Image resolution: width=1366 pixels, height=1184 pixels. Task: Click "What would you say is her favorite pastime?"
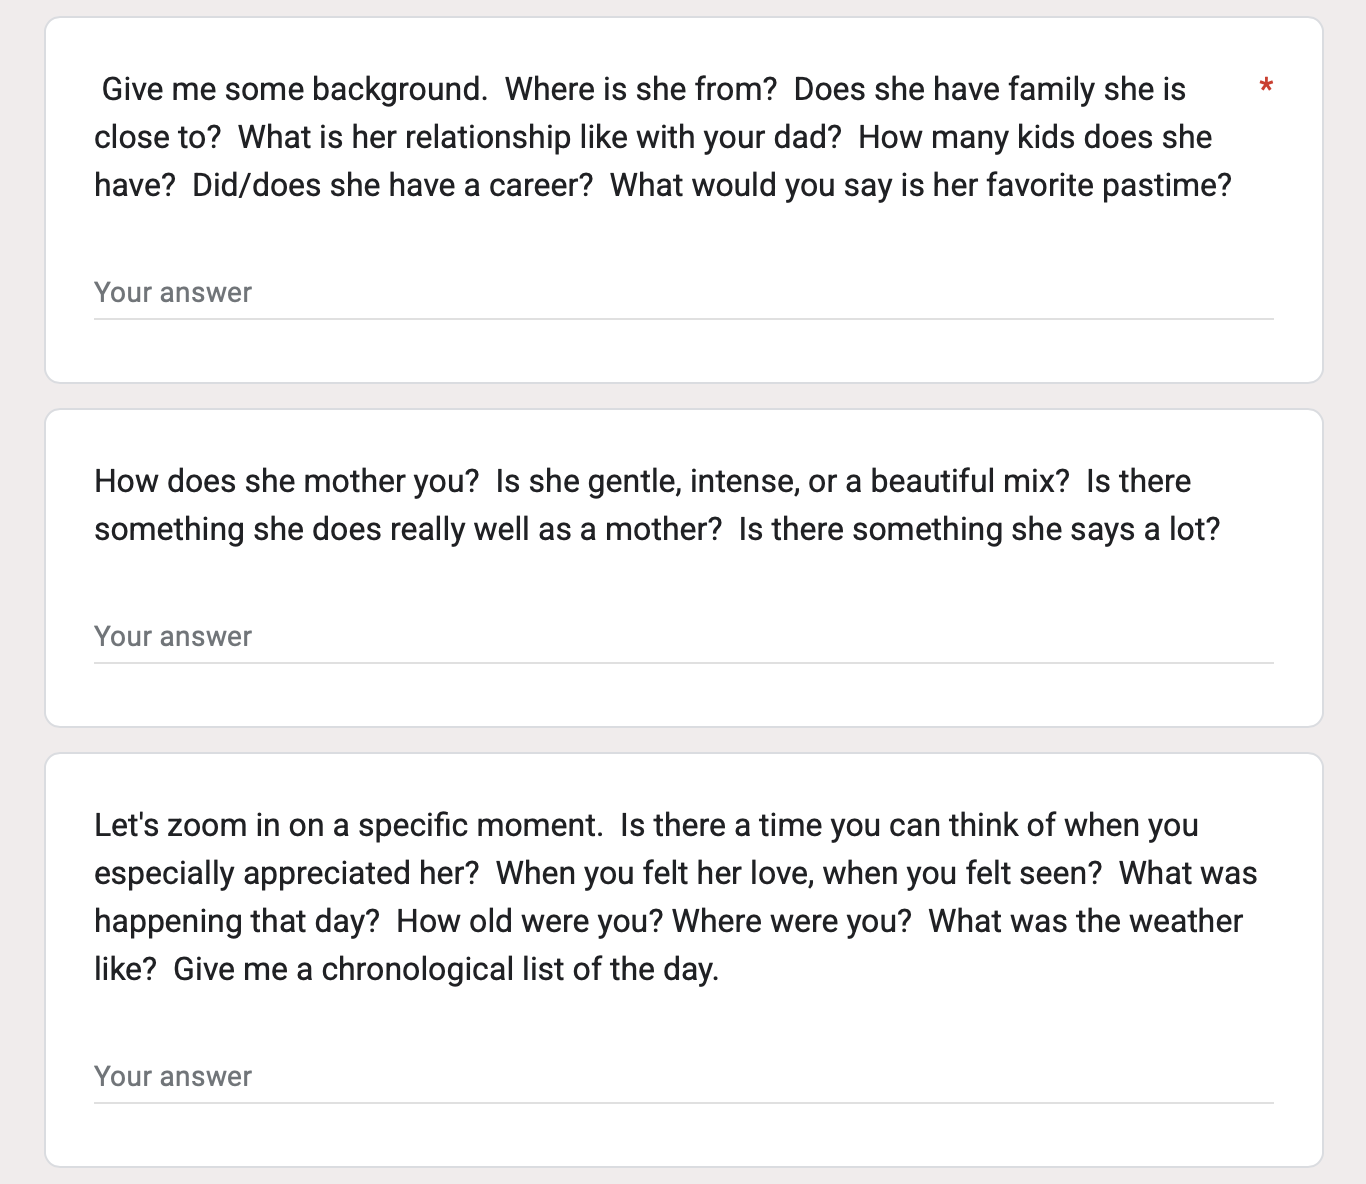point(921,186)
